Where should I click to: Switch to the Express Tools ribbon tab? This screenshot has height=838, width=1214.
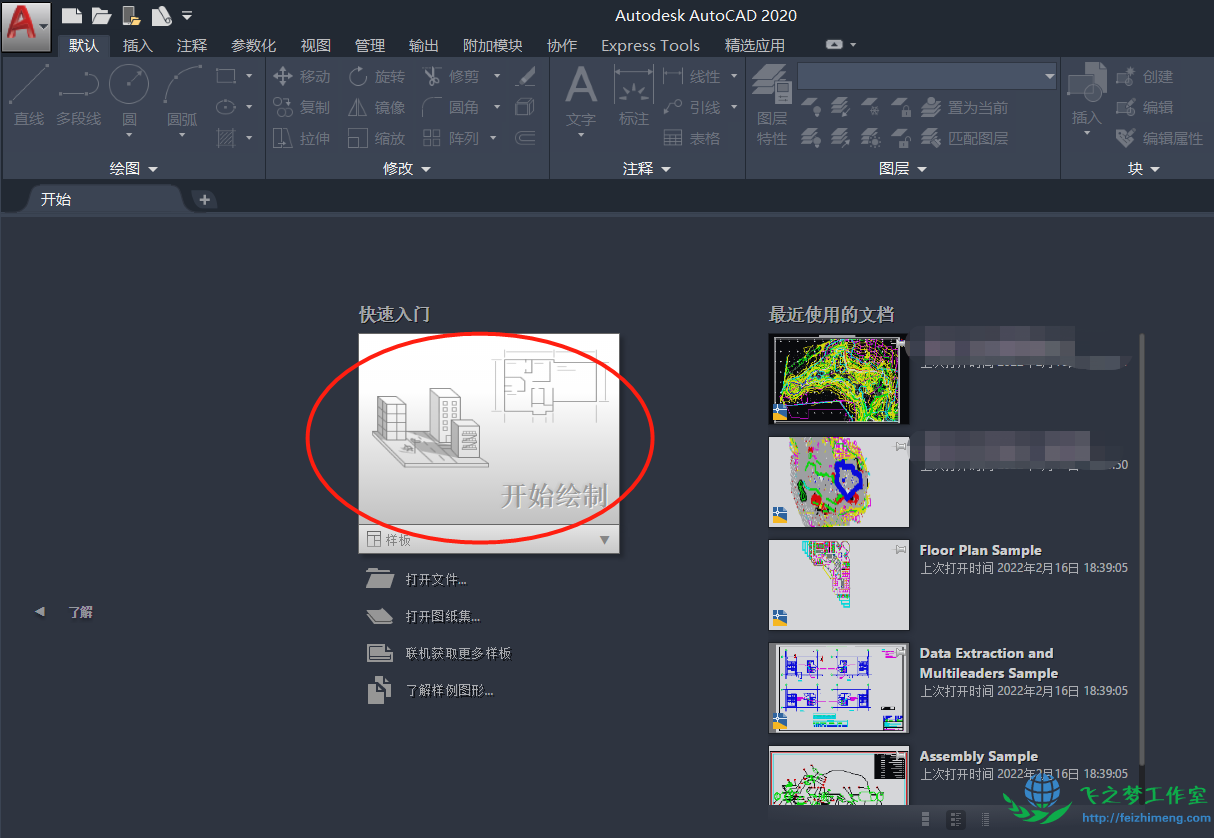click(650, 45)
